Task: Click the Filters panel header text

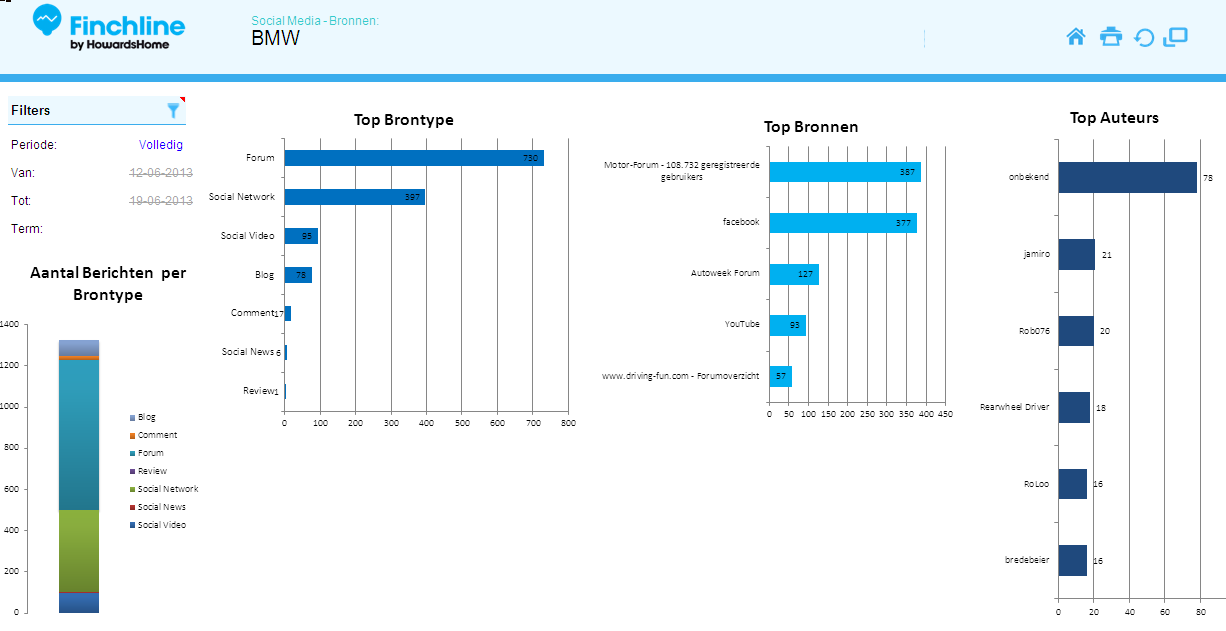Action: (31, 110)
